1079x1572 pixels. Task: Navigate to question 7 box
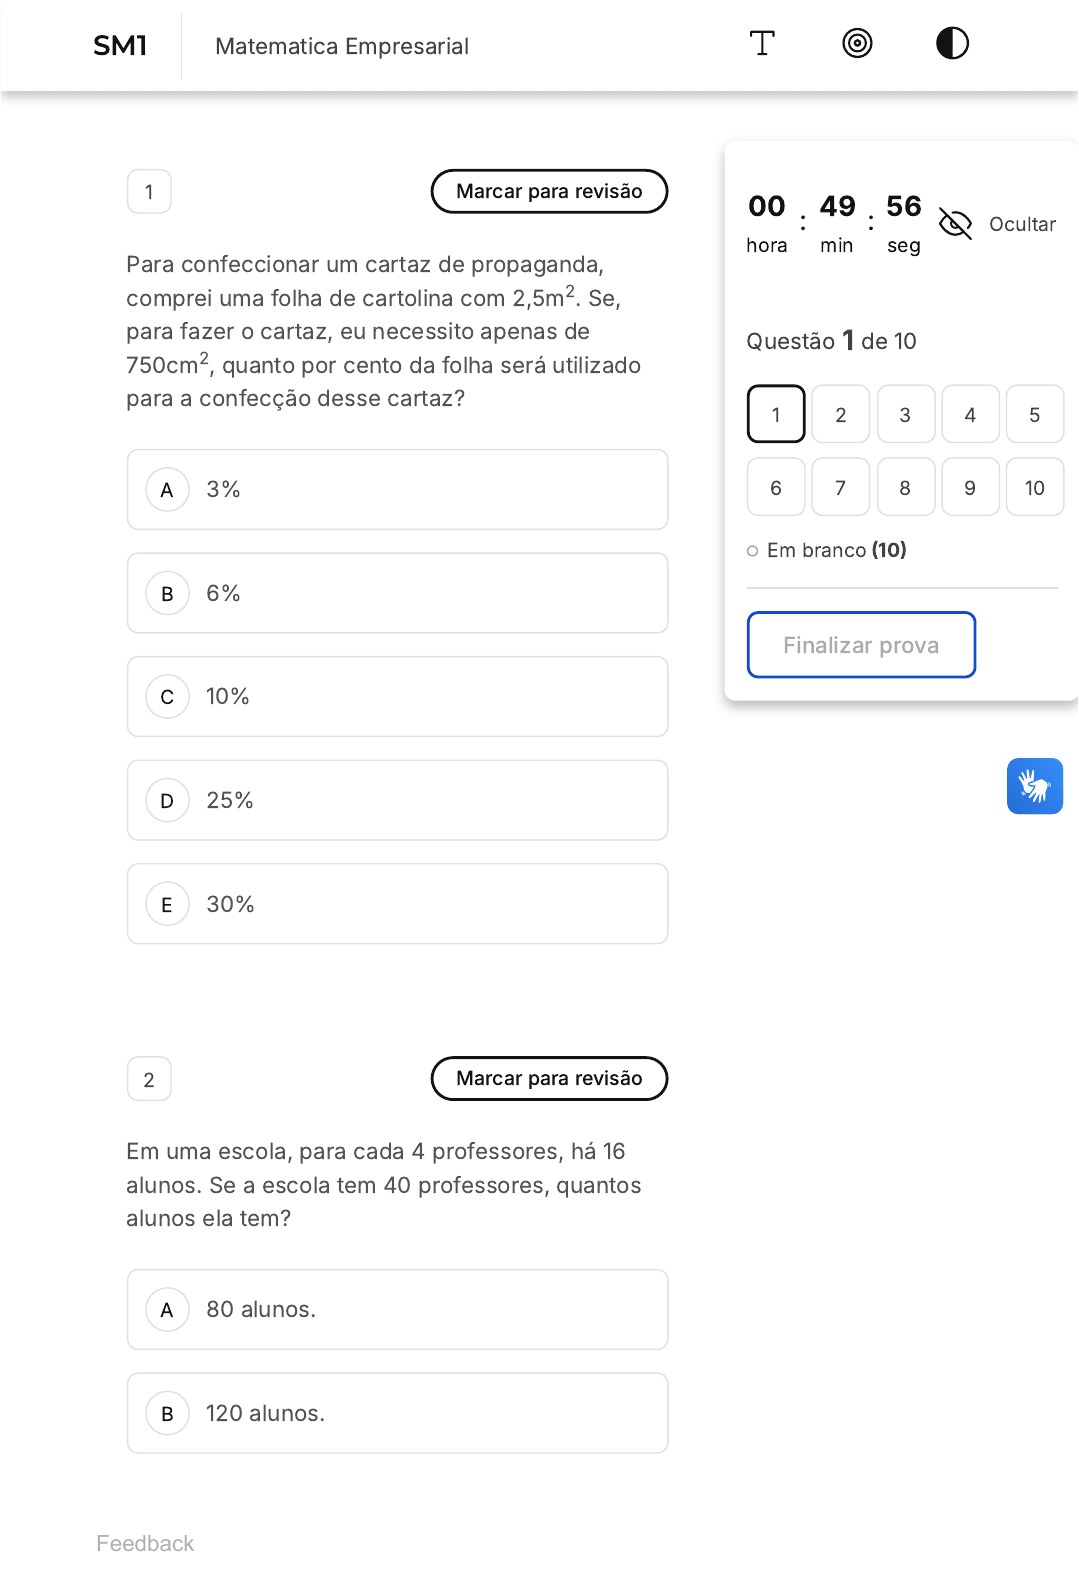click(840, 487)
